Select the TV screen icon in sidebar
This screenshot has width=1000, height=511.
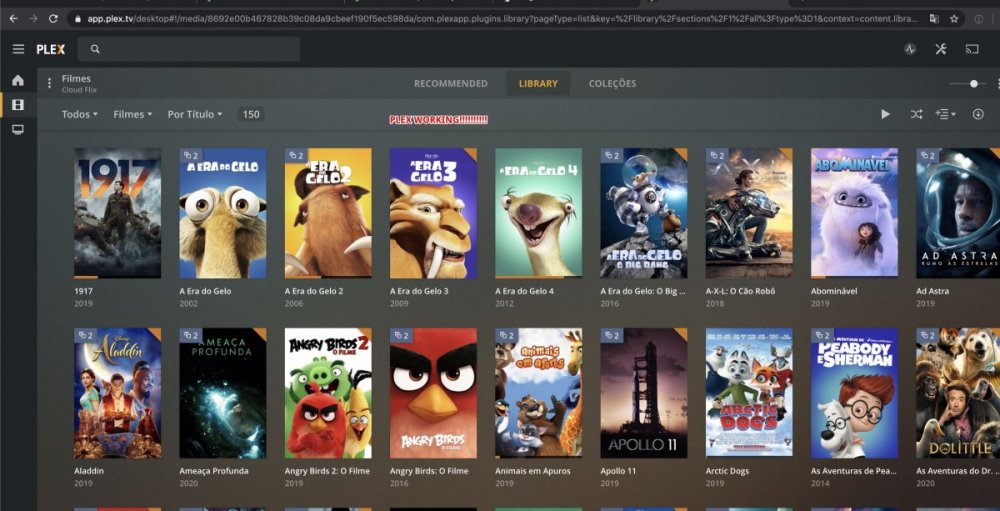[18, 130]
